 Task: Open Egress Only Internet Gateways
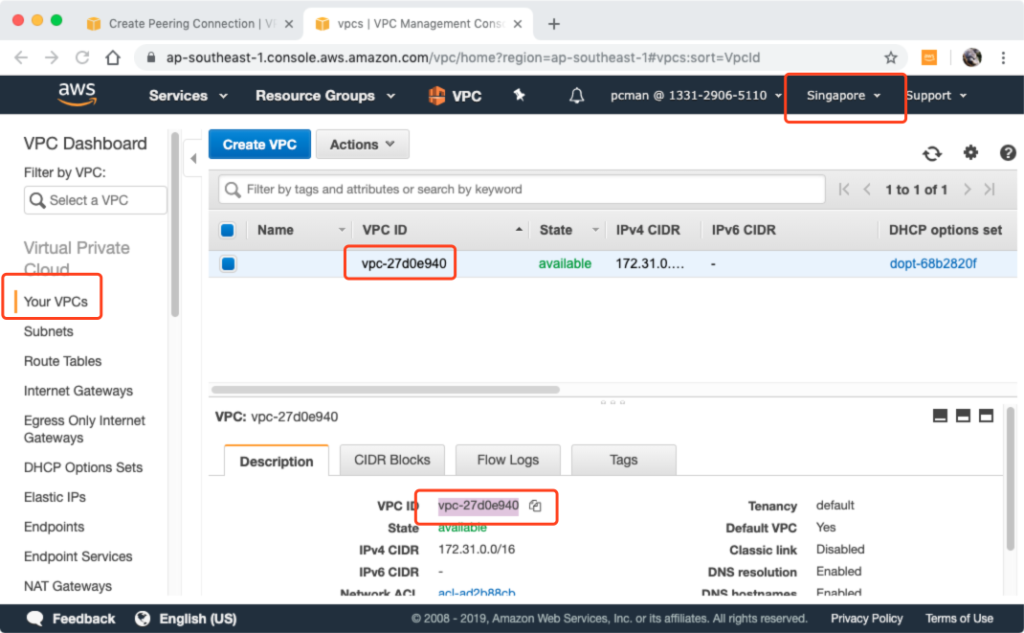click(x=84, y=429)
